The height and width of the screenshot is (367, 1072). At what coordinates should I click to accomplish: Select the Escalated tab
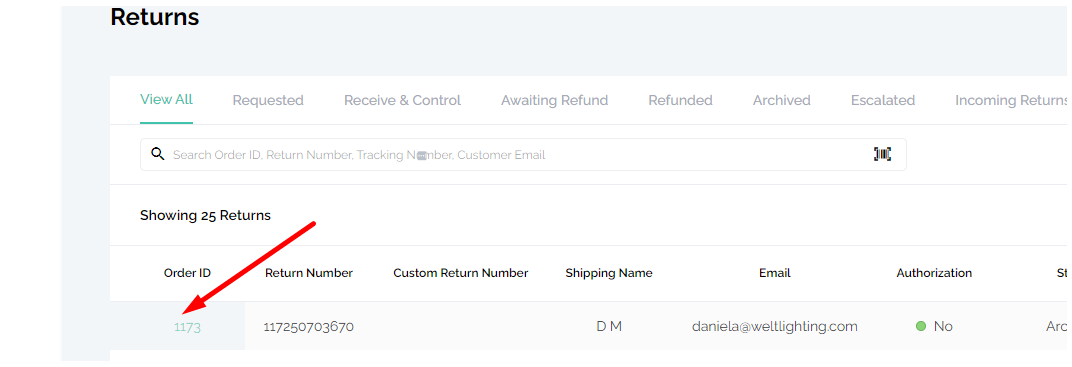click(883, 100)
